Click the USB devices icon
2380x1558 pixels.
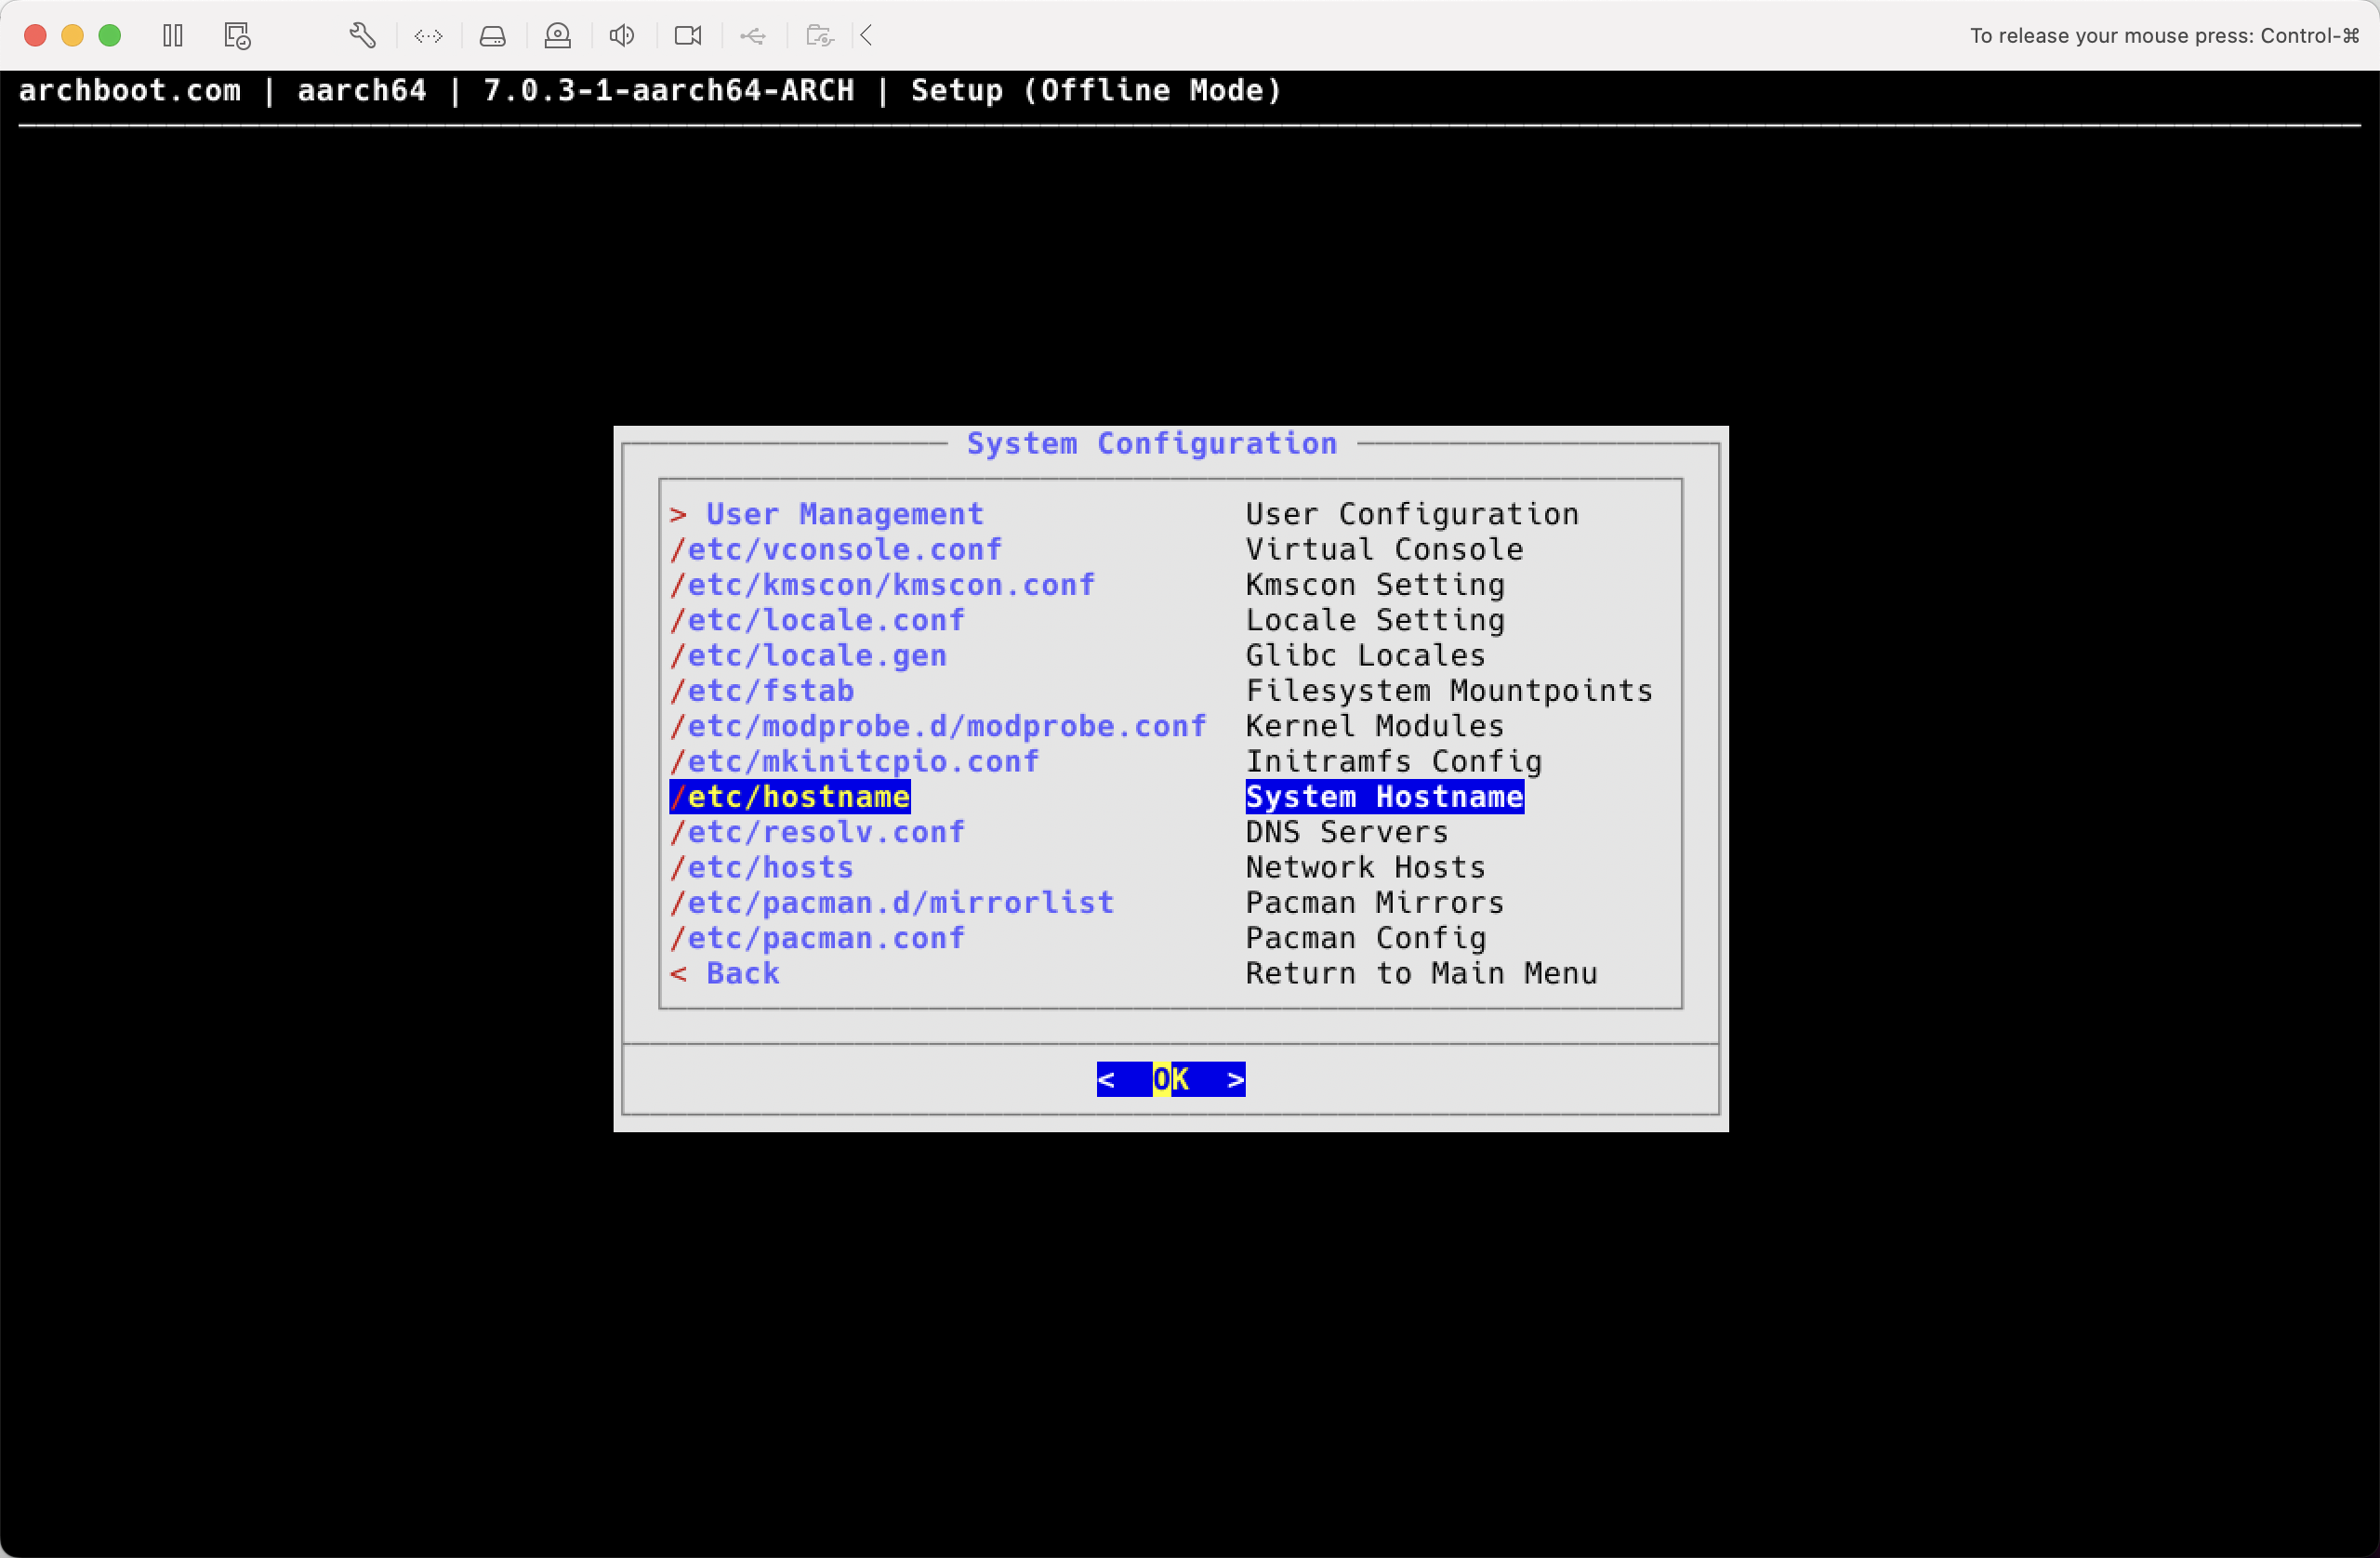click(x=753, y=36)
